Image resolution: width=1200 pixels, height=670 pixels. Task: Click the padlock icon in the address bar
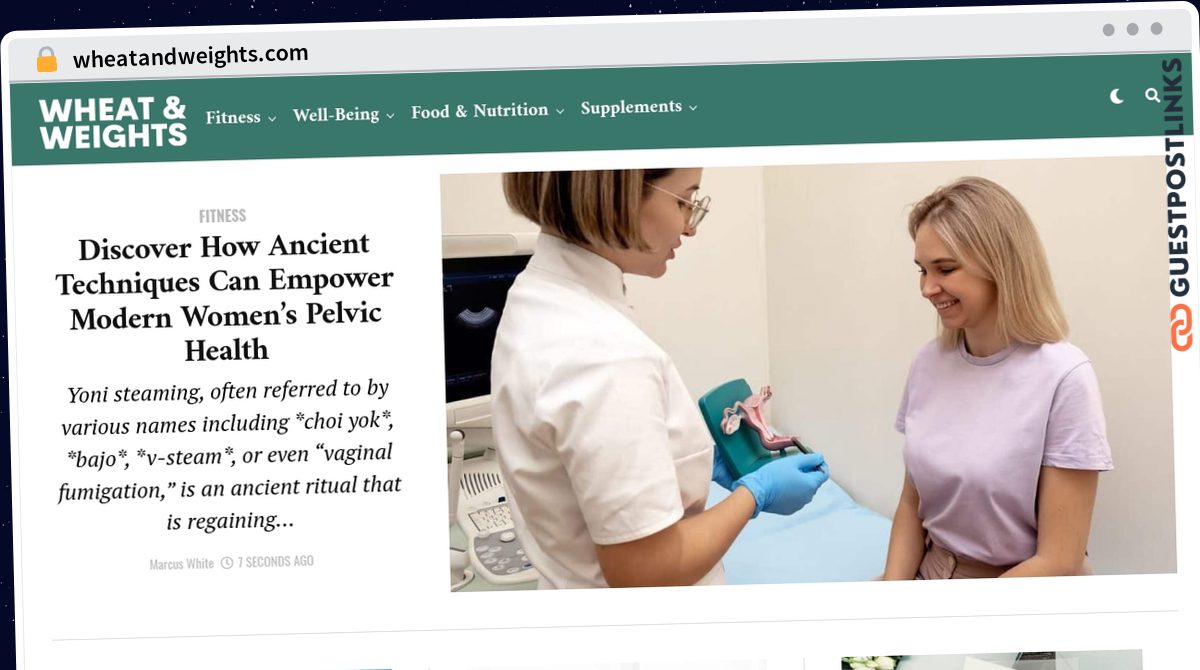pos(46,60)
